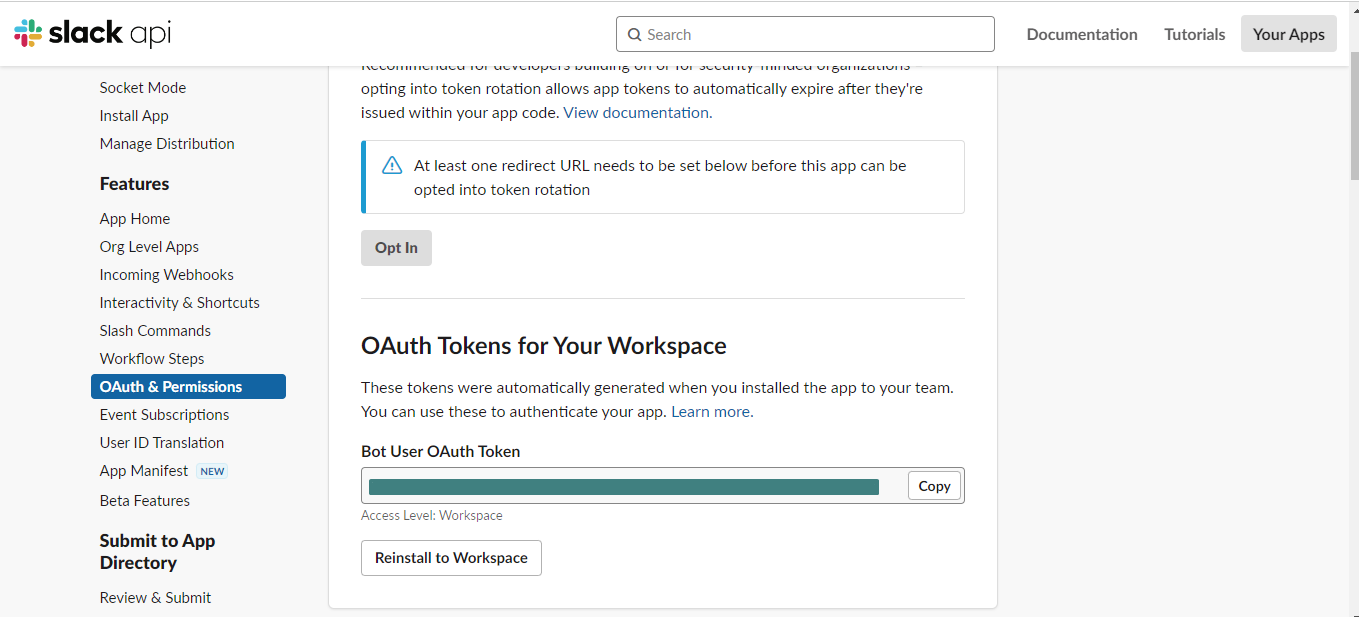Open the View documentation link
Image resolution: width=1359 pixels, height=617 pixels.
(x=636, y=113)
